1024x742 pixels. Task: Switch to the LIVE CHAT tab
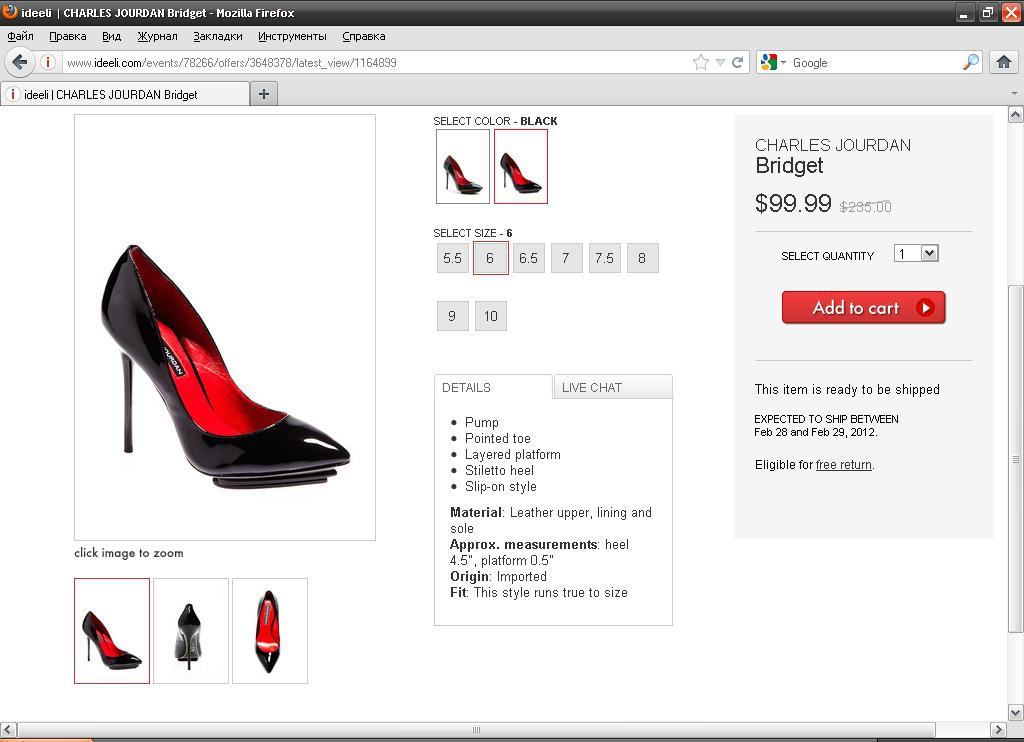(613, 387)
